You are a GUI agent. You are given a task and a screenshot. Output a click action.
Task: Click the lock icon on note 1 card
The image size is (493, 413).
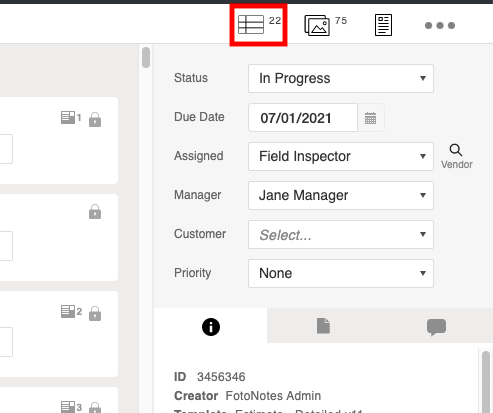pyautogui.click(x=95, y=119)
